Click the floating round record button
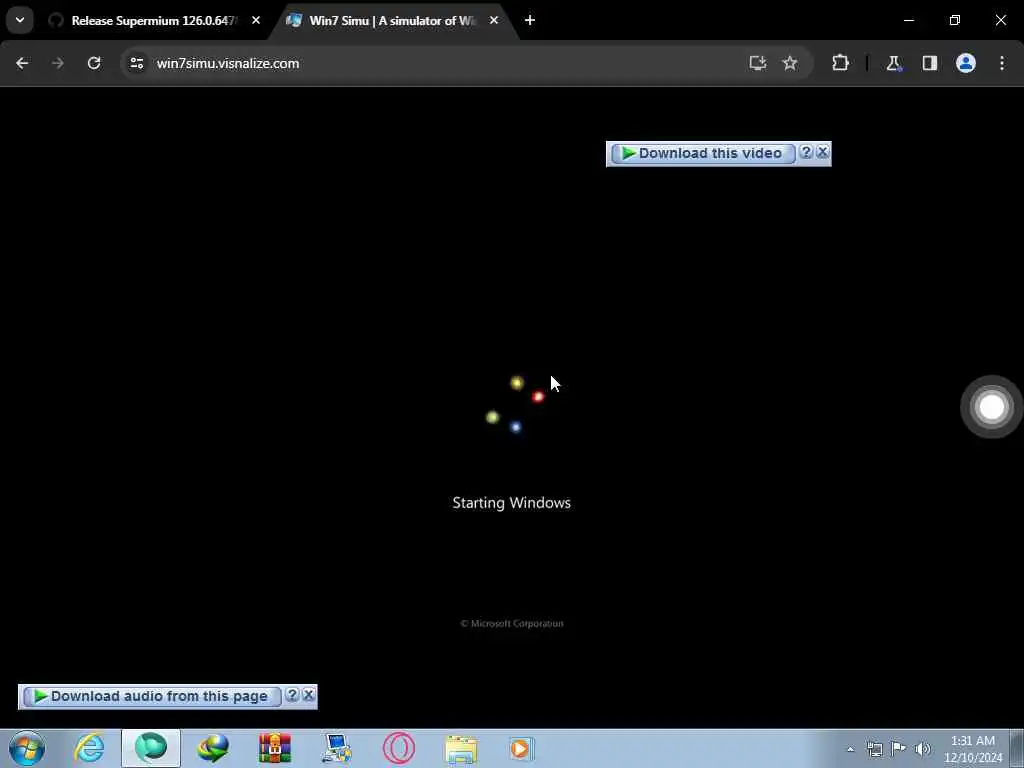1024x768 pixels. (x=991, y=406)
